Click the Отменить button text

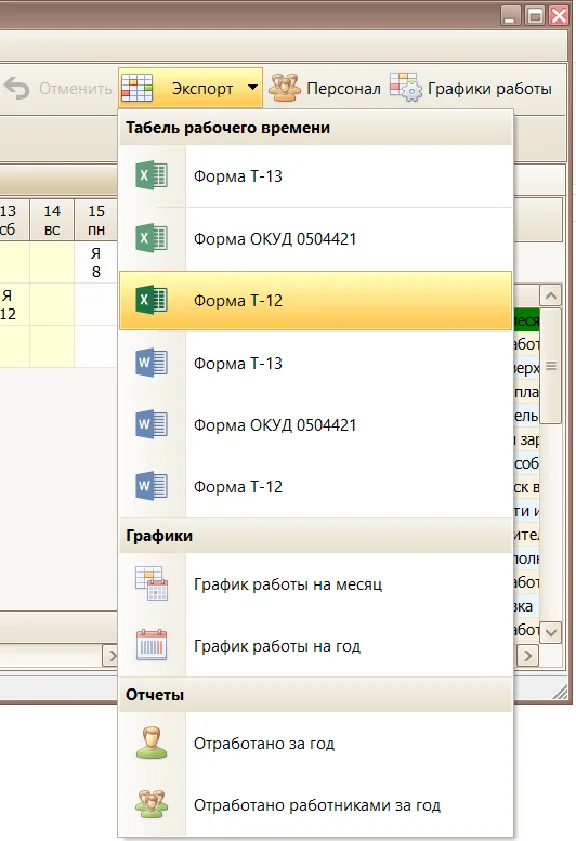click(x=75, y=88)
